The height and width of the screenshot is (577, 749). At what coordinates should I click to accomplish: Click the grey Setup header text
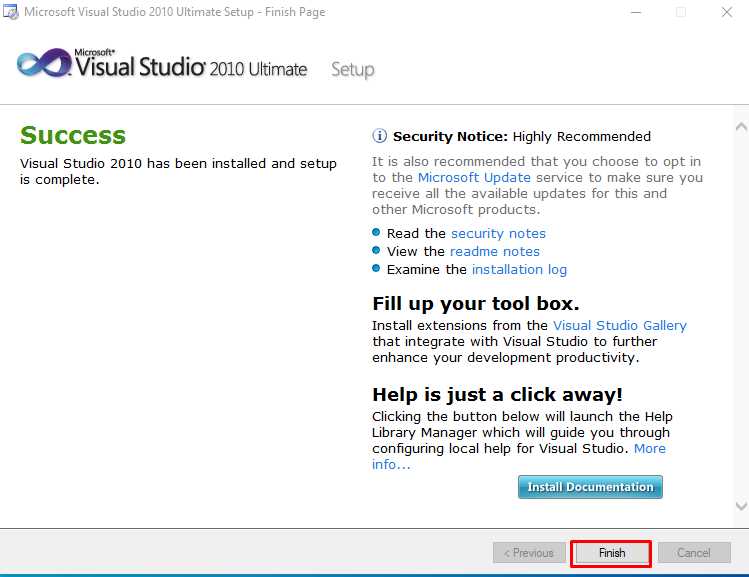coord(353,70)
